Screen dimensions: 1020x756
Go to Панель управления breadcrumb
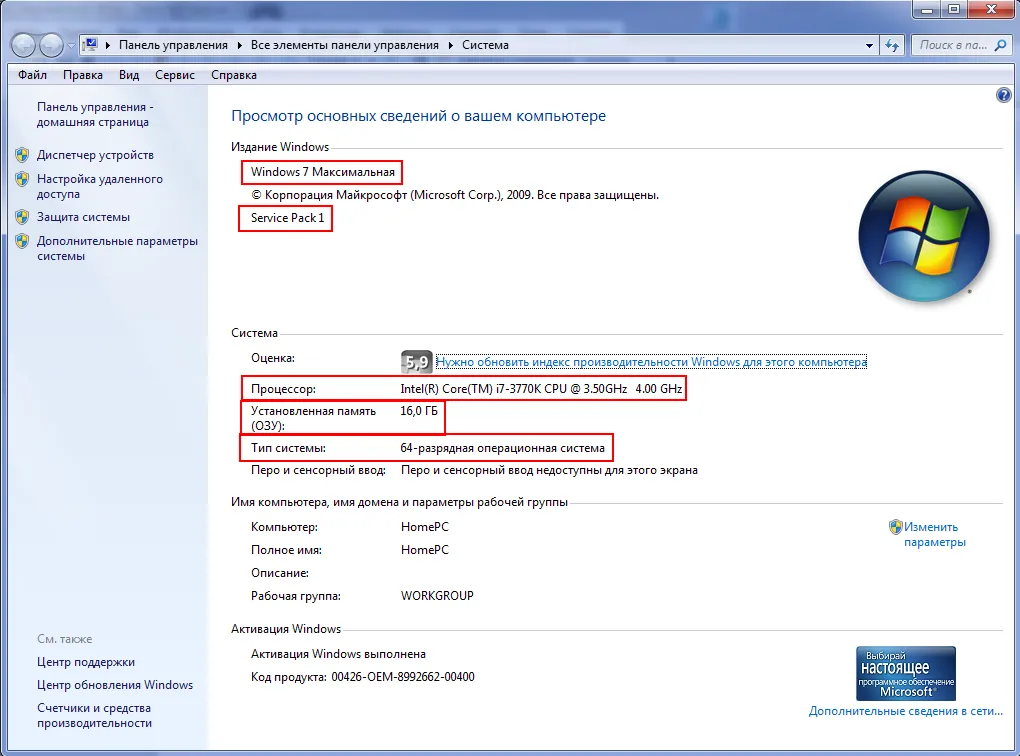pyautogui.click(x=173, y=45)
